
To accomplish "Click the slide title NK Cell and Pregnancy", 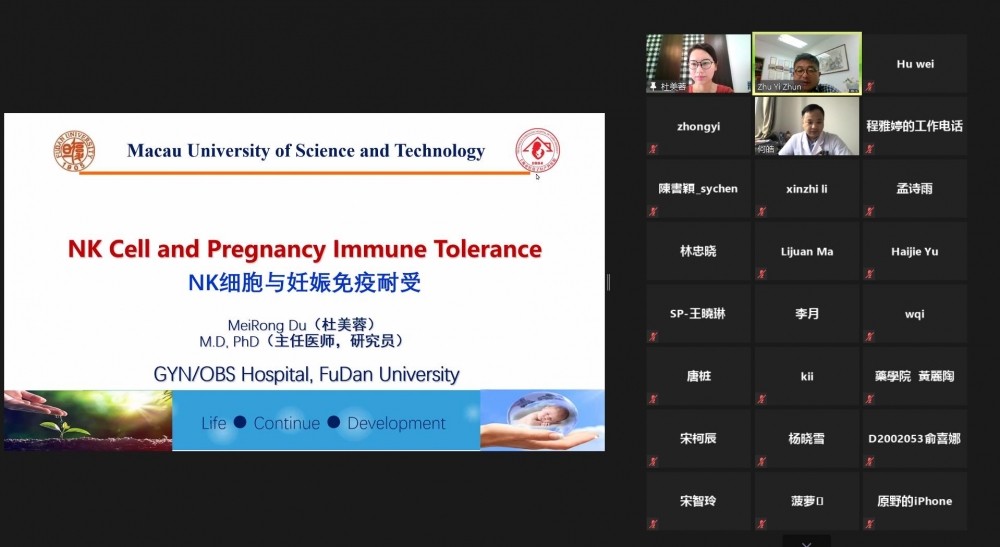I will pyautogui.click(x=304, y=249).
